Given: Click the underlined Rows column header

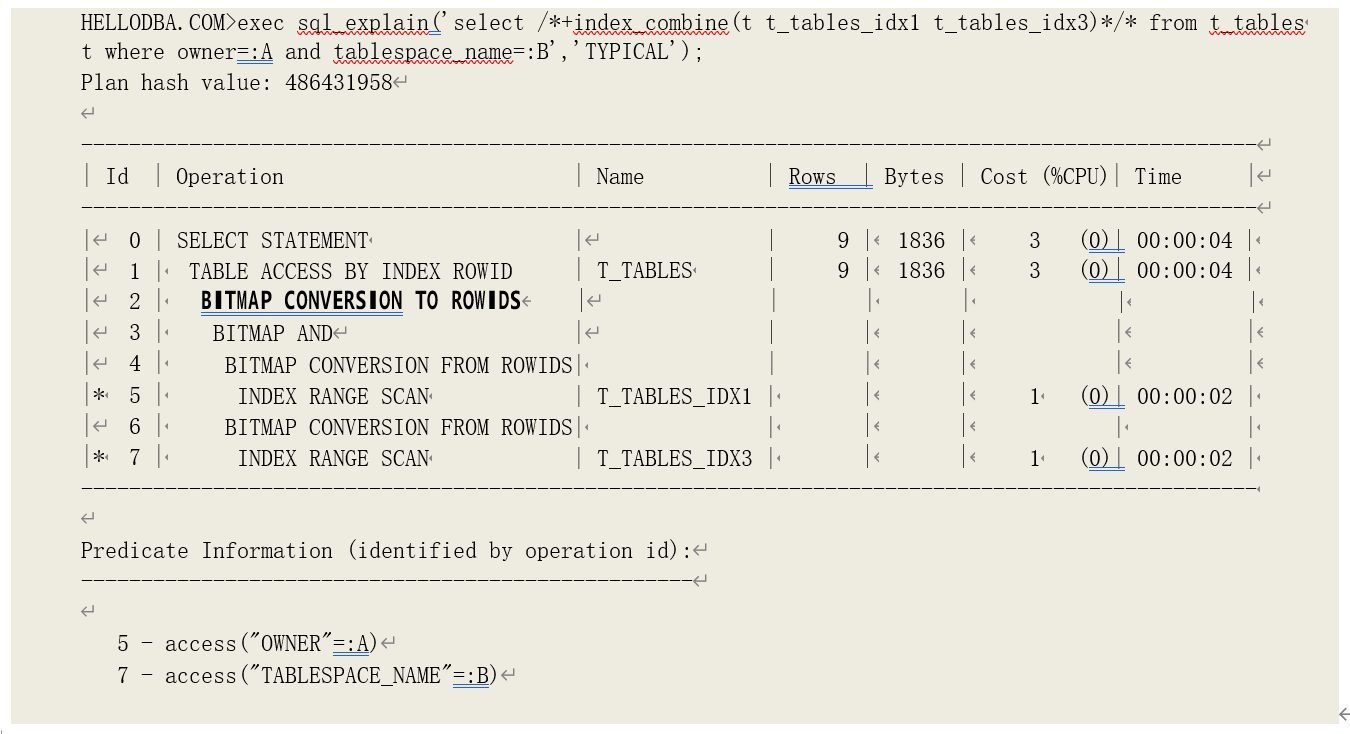Looking at the screenshot, I should tap(812, 177).
